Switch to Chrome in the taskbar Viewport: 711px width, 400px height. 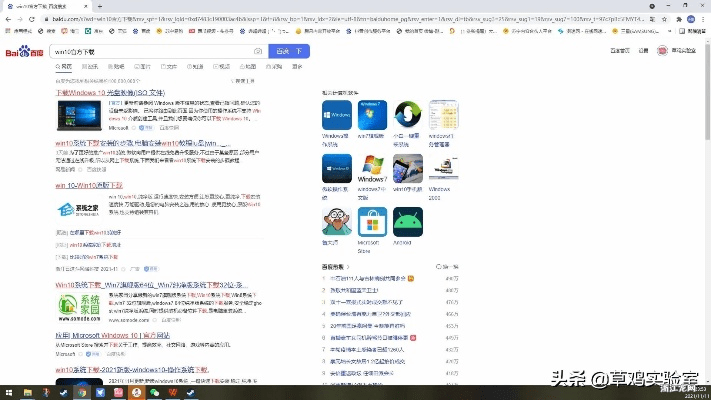click(x=82, y=393)
